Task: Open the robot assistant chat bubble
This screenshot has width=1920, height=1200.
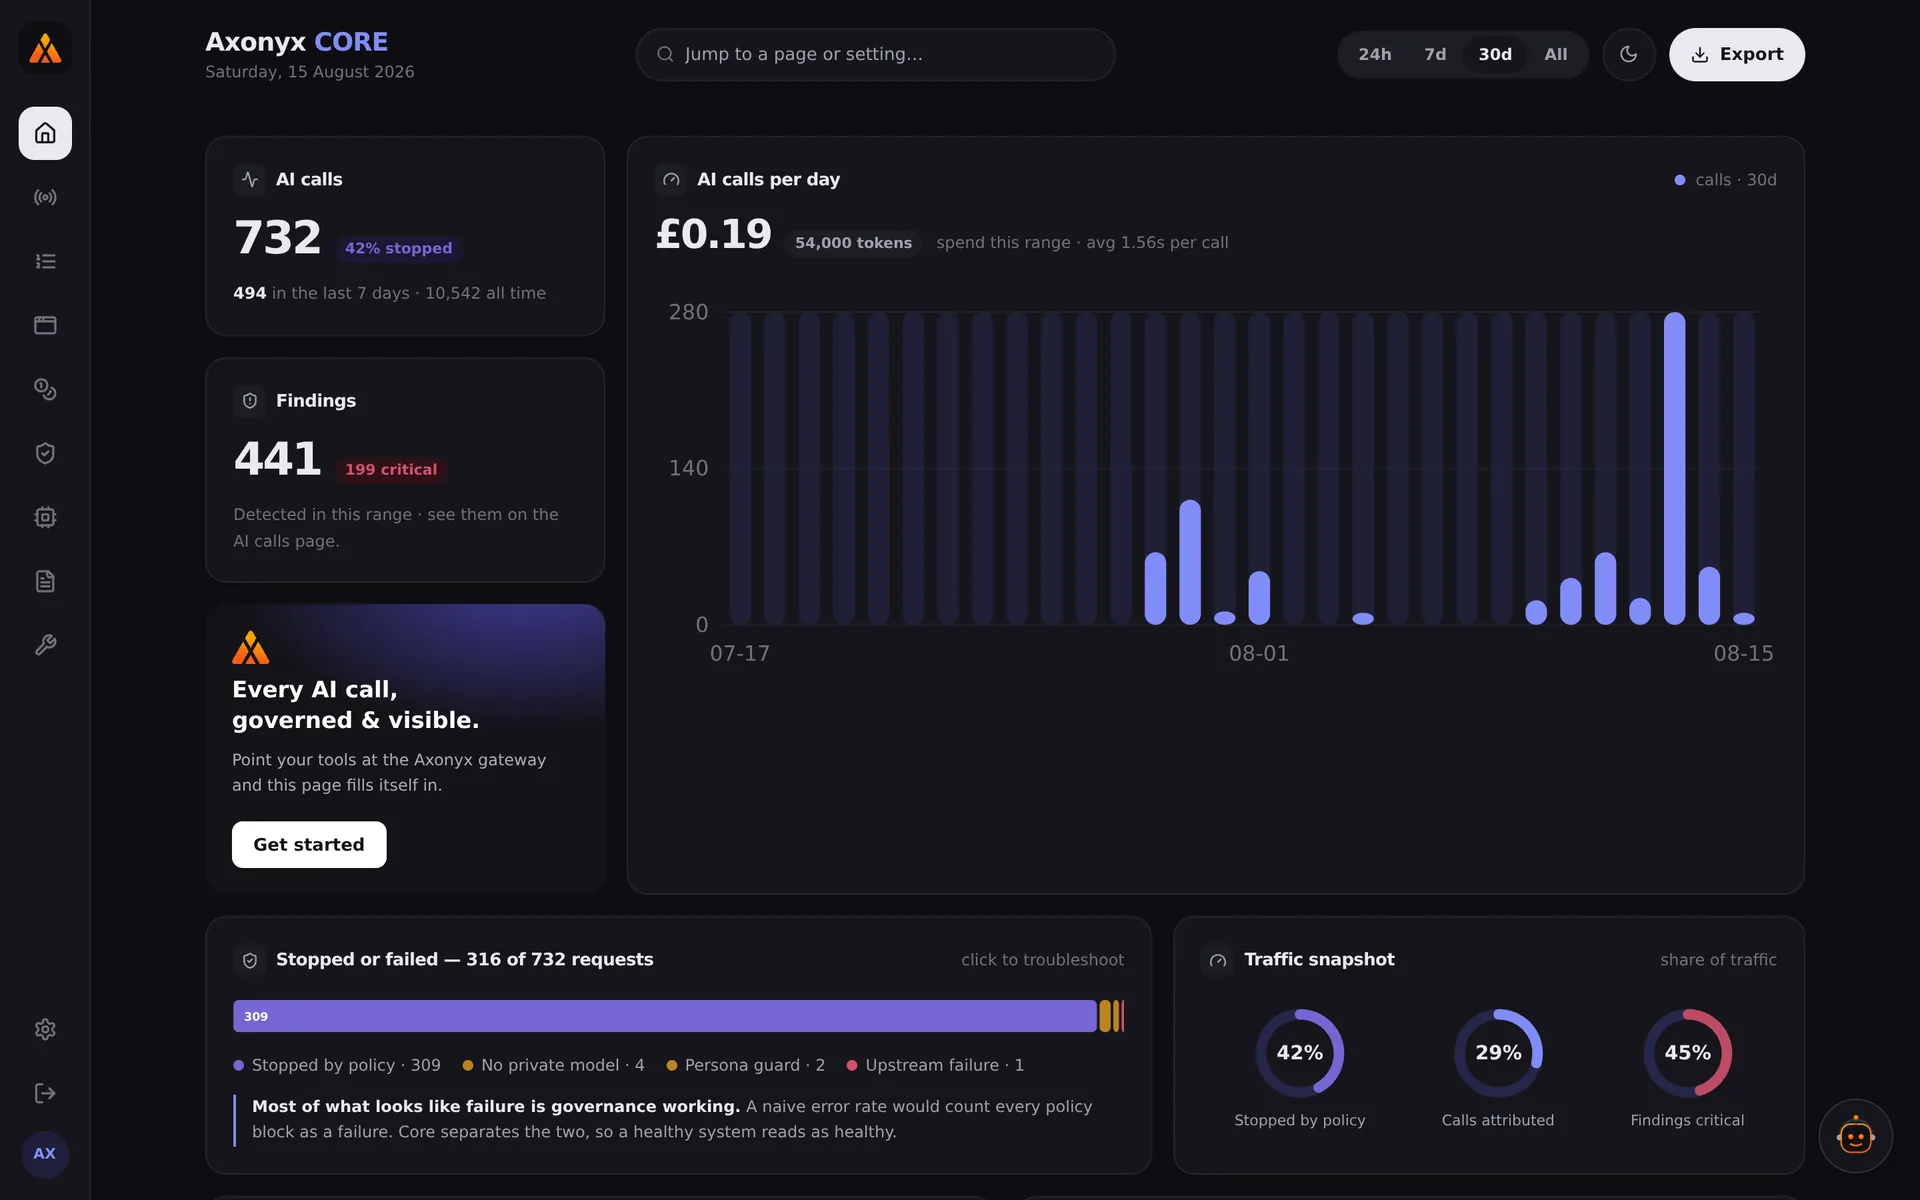Action: (x=1855, y=1136)
